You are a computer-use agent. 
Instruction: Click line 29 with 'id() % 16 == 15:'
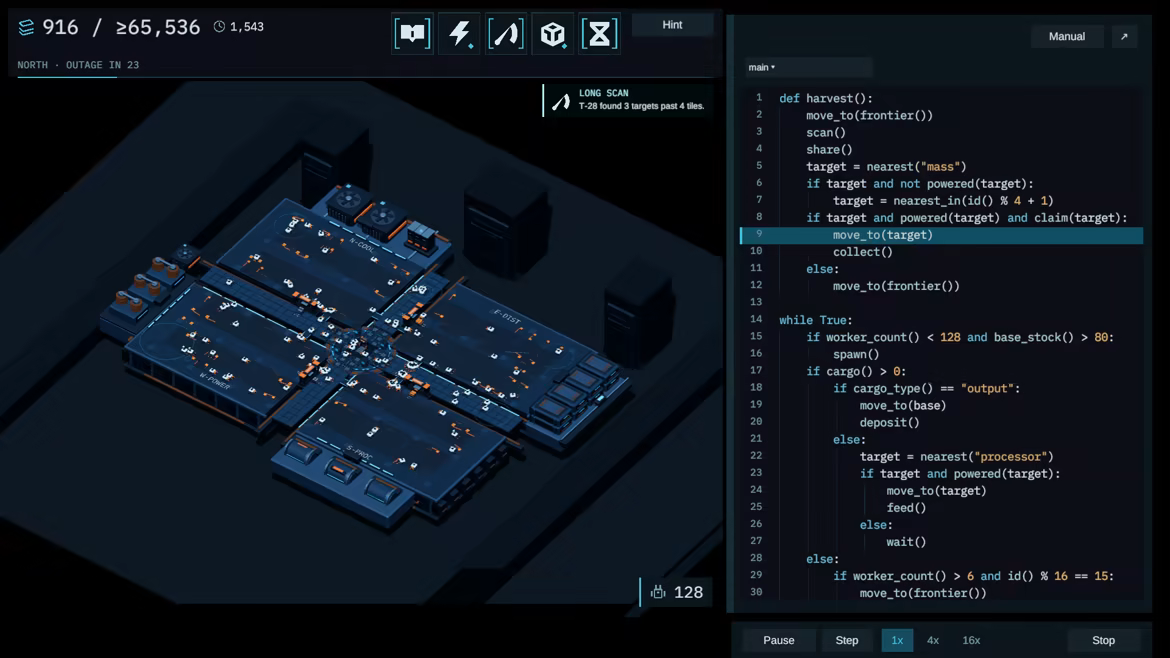(x=973, y=576)
